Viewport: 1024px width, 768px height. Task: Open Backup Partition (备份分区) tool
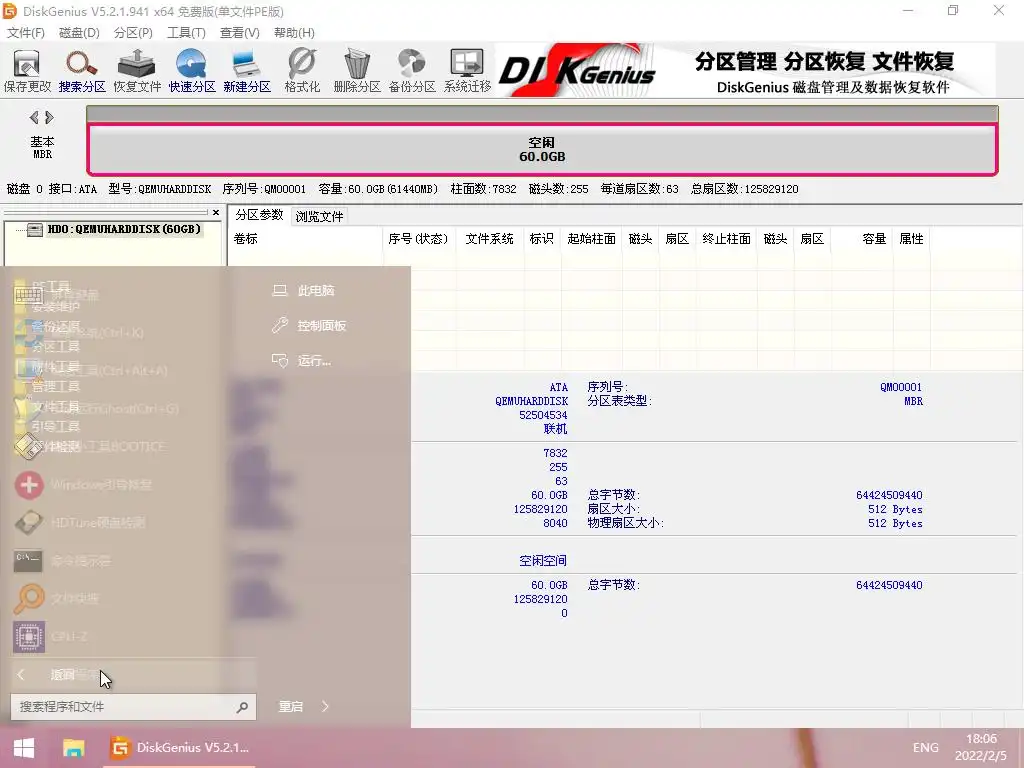click(412, 71)
